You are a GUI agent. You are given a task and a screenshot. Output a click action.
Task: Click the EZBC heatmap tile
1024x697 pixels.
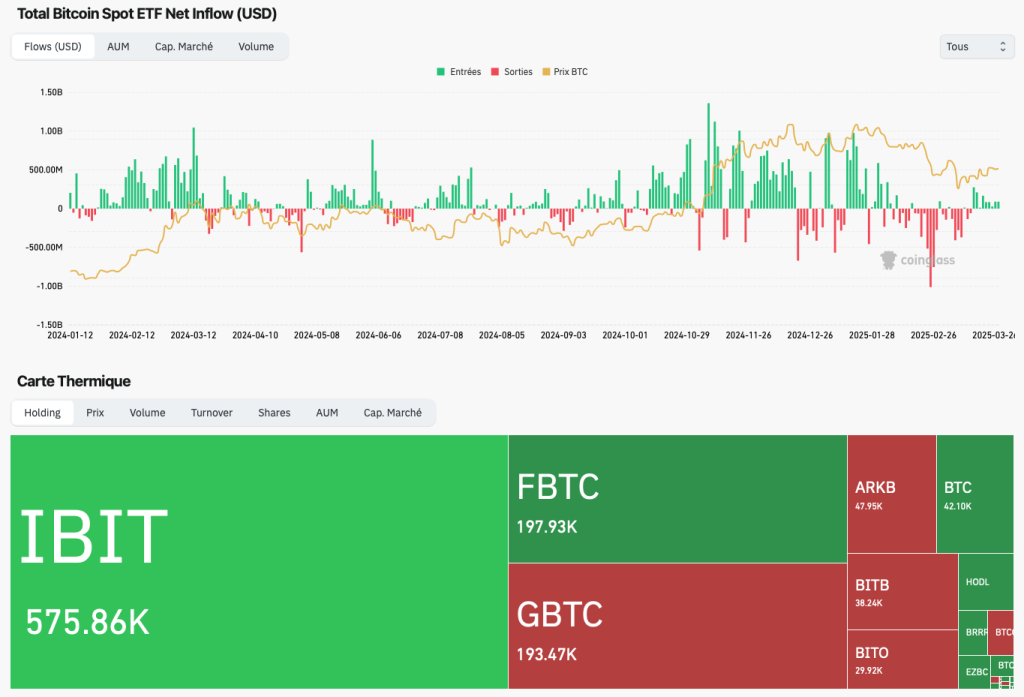pyautogui.click(x=974, y=672)
